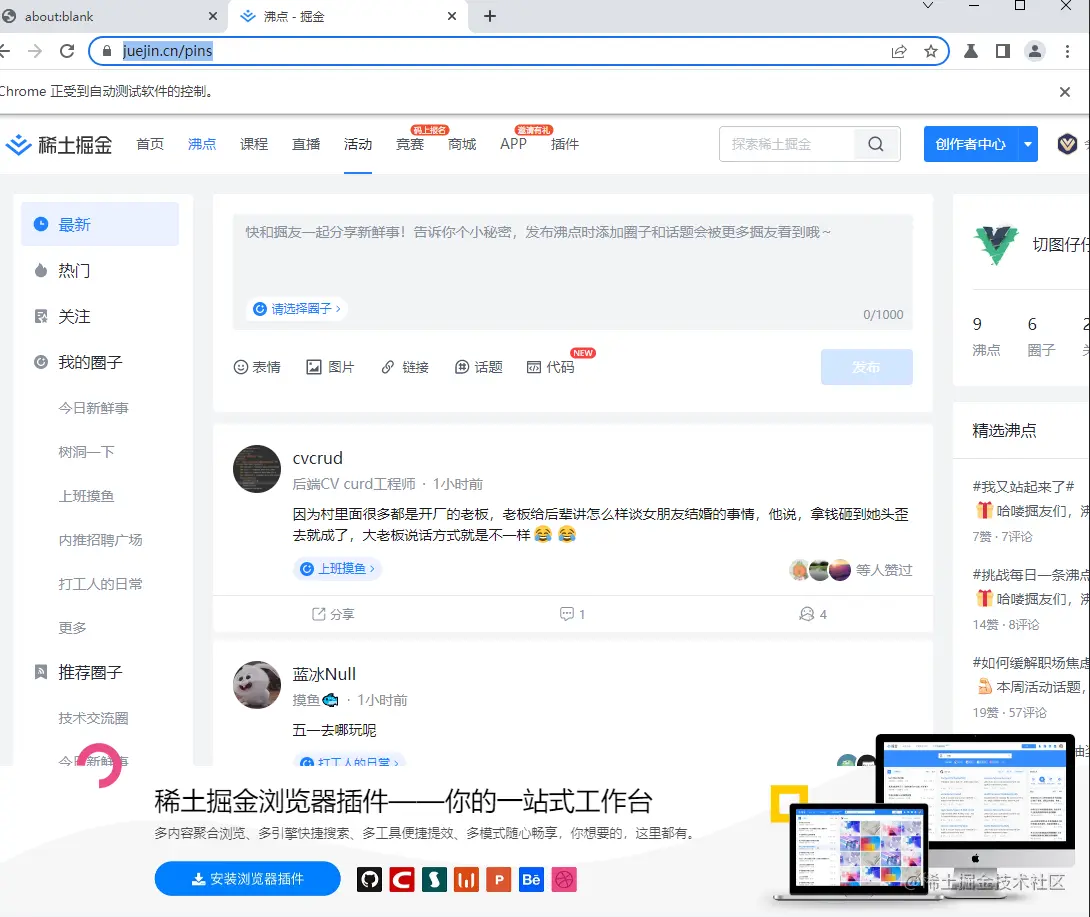The width and height of the screenshot is (1090, 917).
Task: Go forward with the browser arrow
Action: (35, 51)
